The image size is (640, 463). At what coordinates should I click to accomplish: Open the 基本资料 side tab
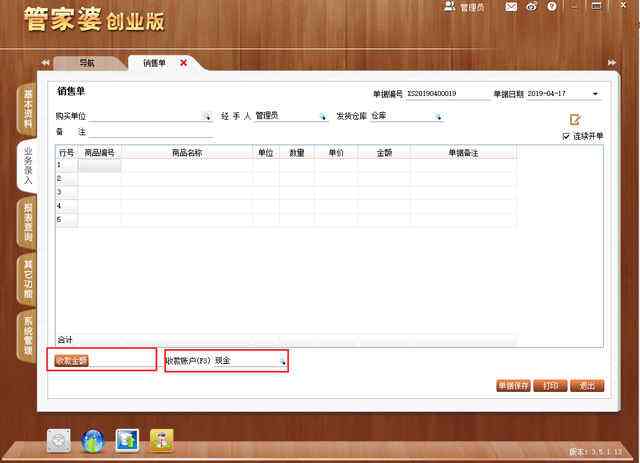pyautogui.click(x=27, y=109)
